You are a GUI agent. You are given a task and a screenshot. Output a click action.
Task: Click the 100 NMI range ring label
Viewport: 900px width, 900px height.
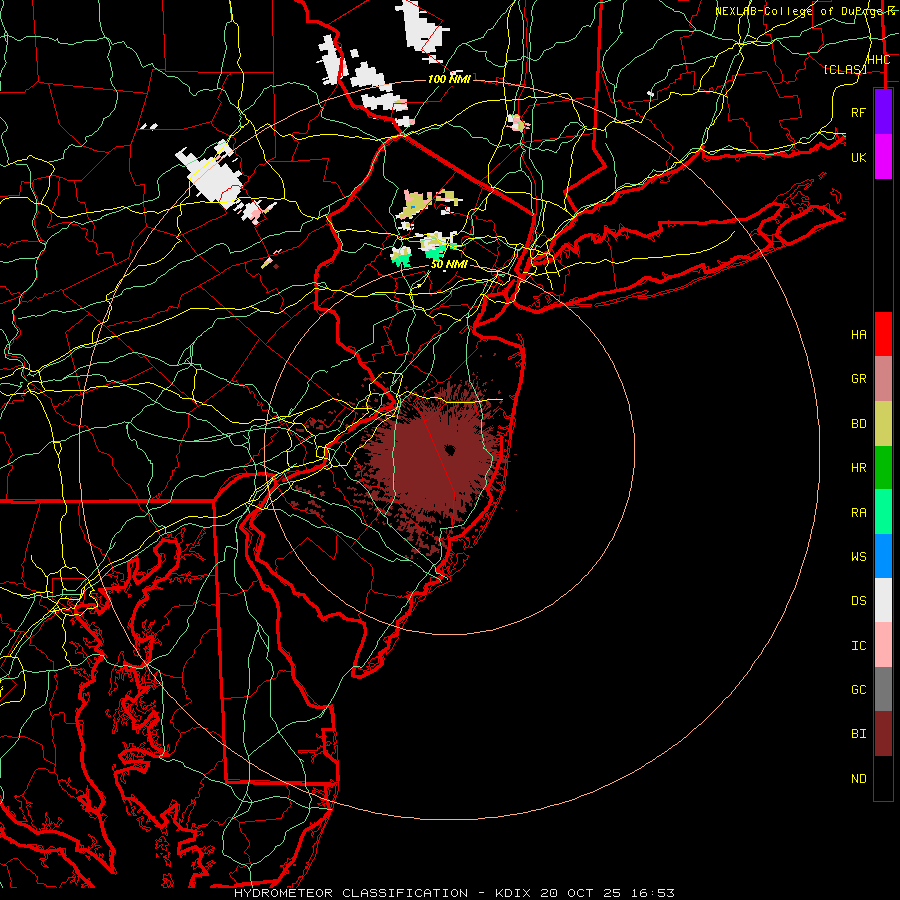tap(449, 79)
